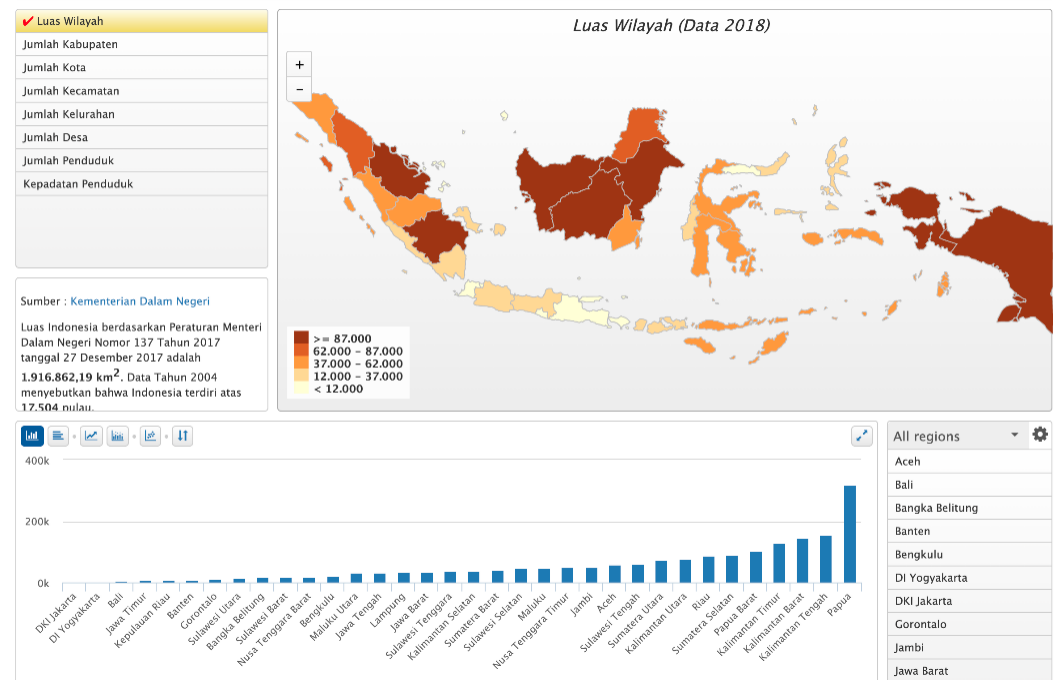The image size is (1054, 684).
Task: Open the Kementerian Dalam Negeri source link
Action: pos(140,302)
